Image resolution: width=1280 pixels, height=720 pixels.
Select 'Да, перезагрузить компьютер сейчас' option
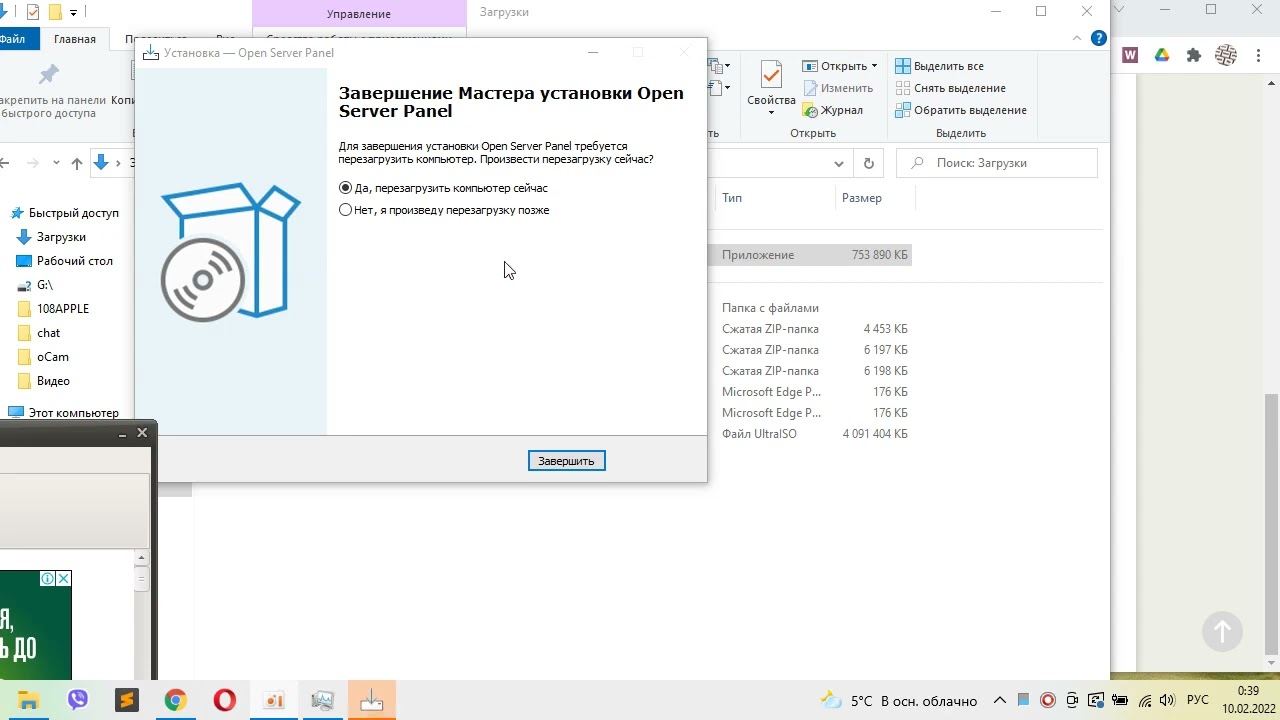tap(444, 188)
